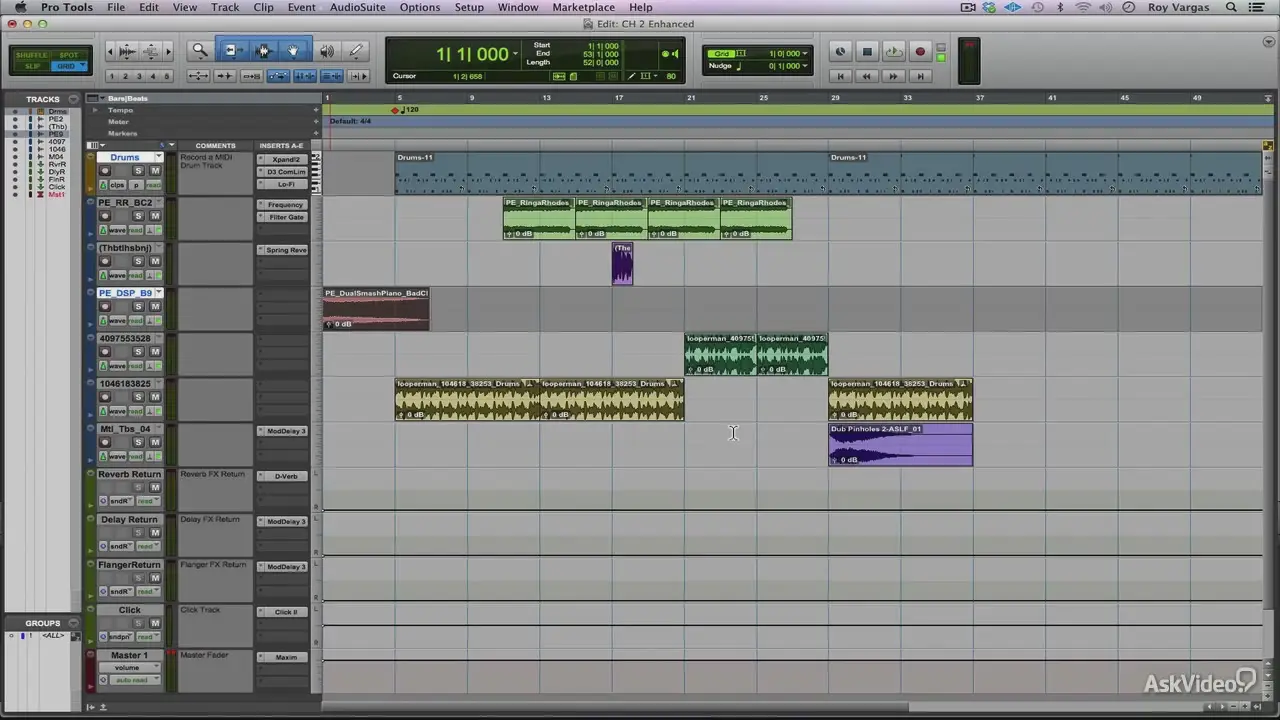Select the Selector waveform tool
Viewport: 1280px width, 720px height.
point(264,51)
